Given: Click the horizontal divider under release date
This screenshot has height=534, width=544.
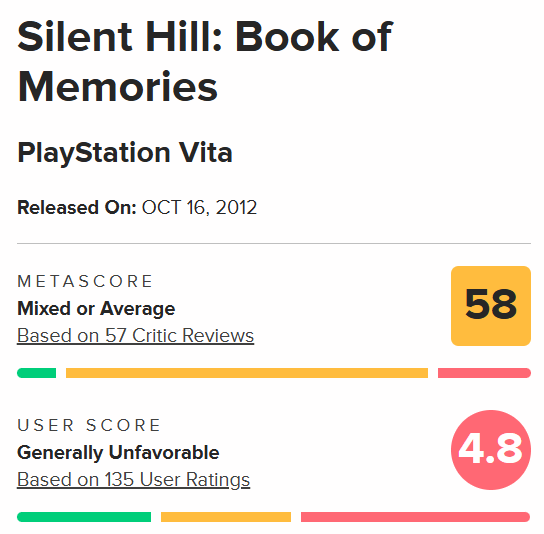Looking at the screenshot, I should [x=274, y=244].
